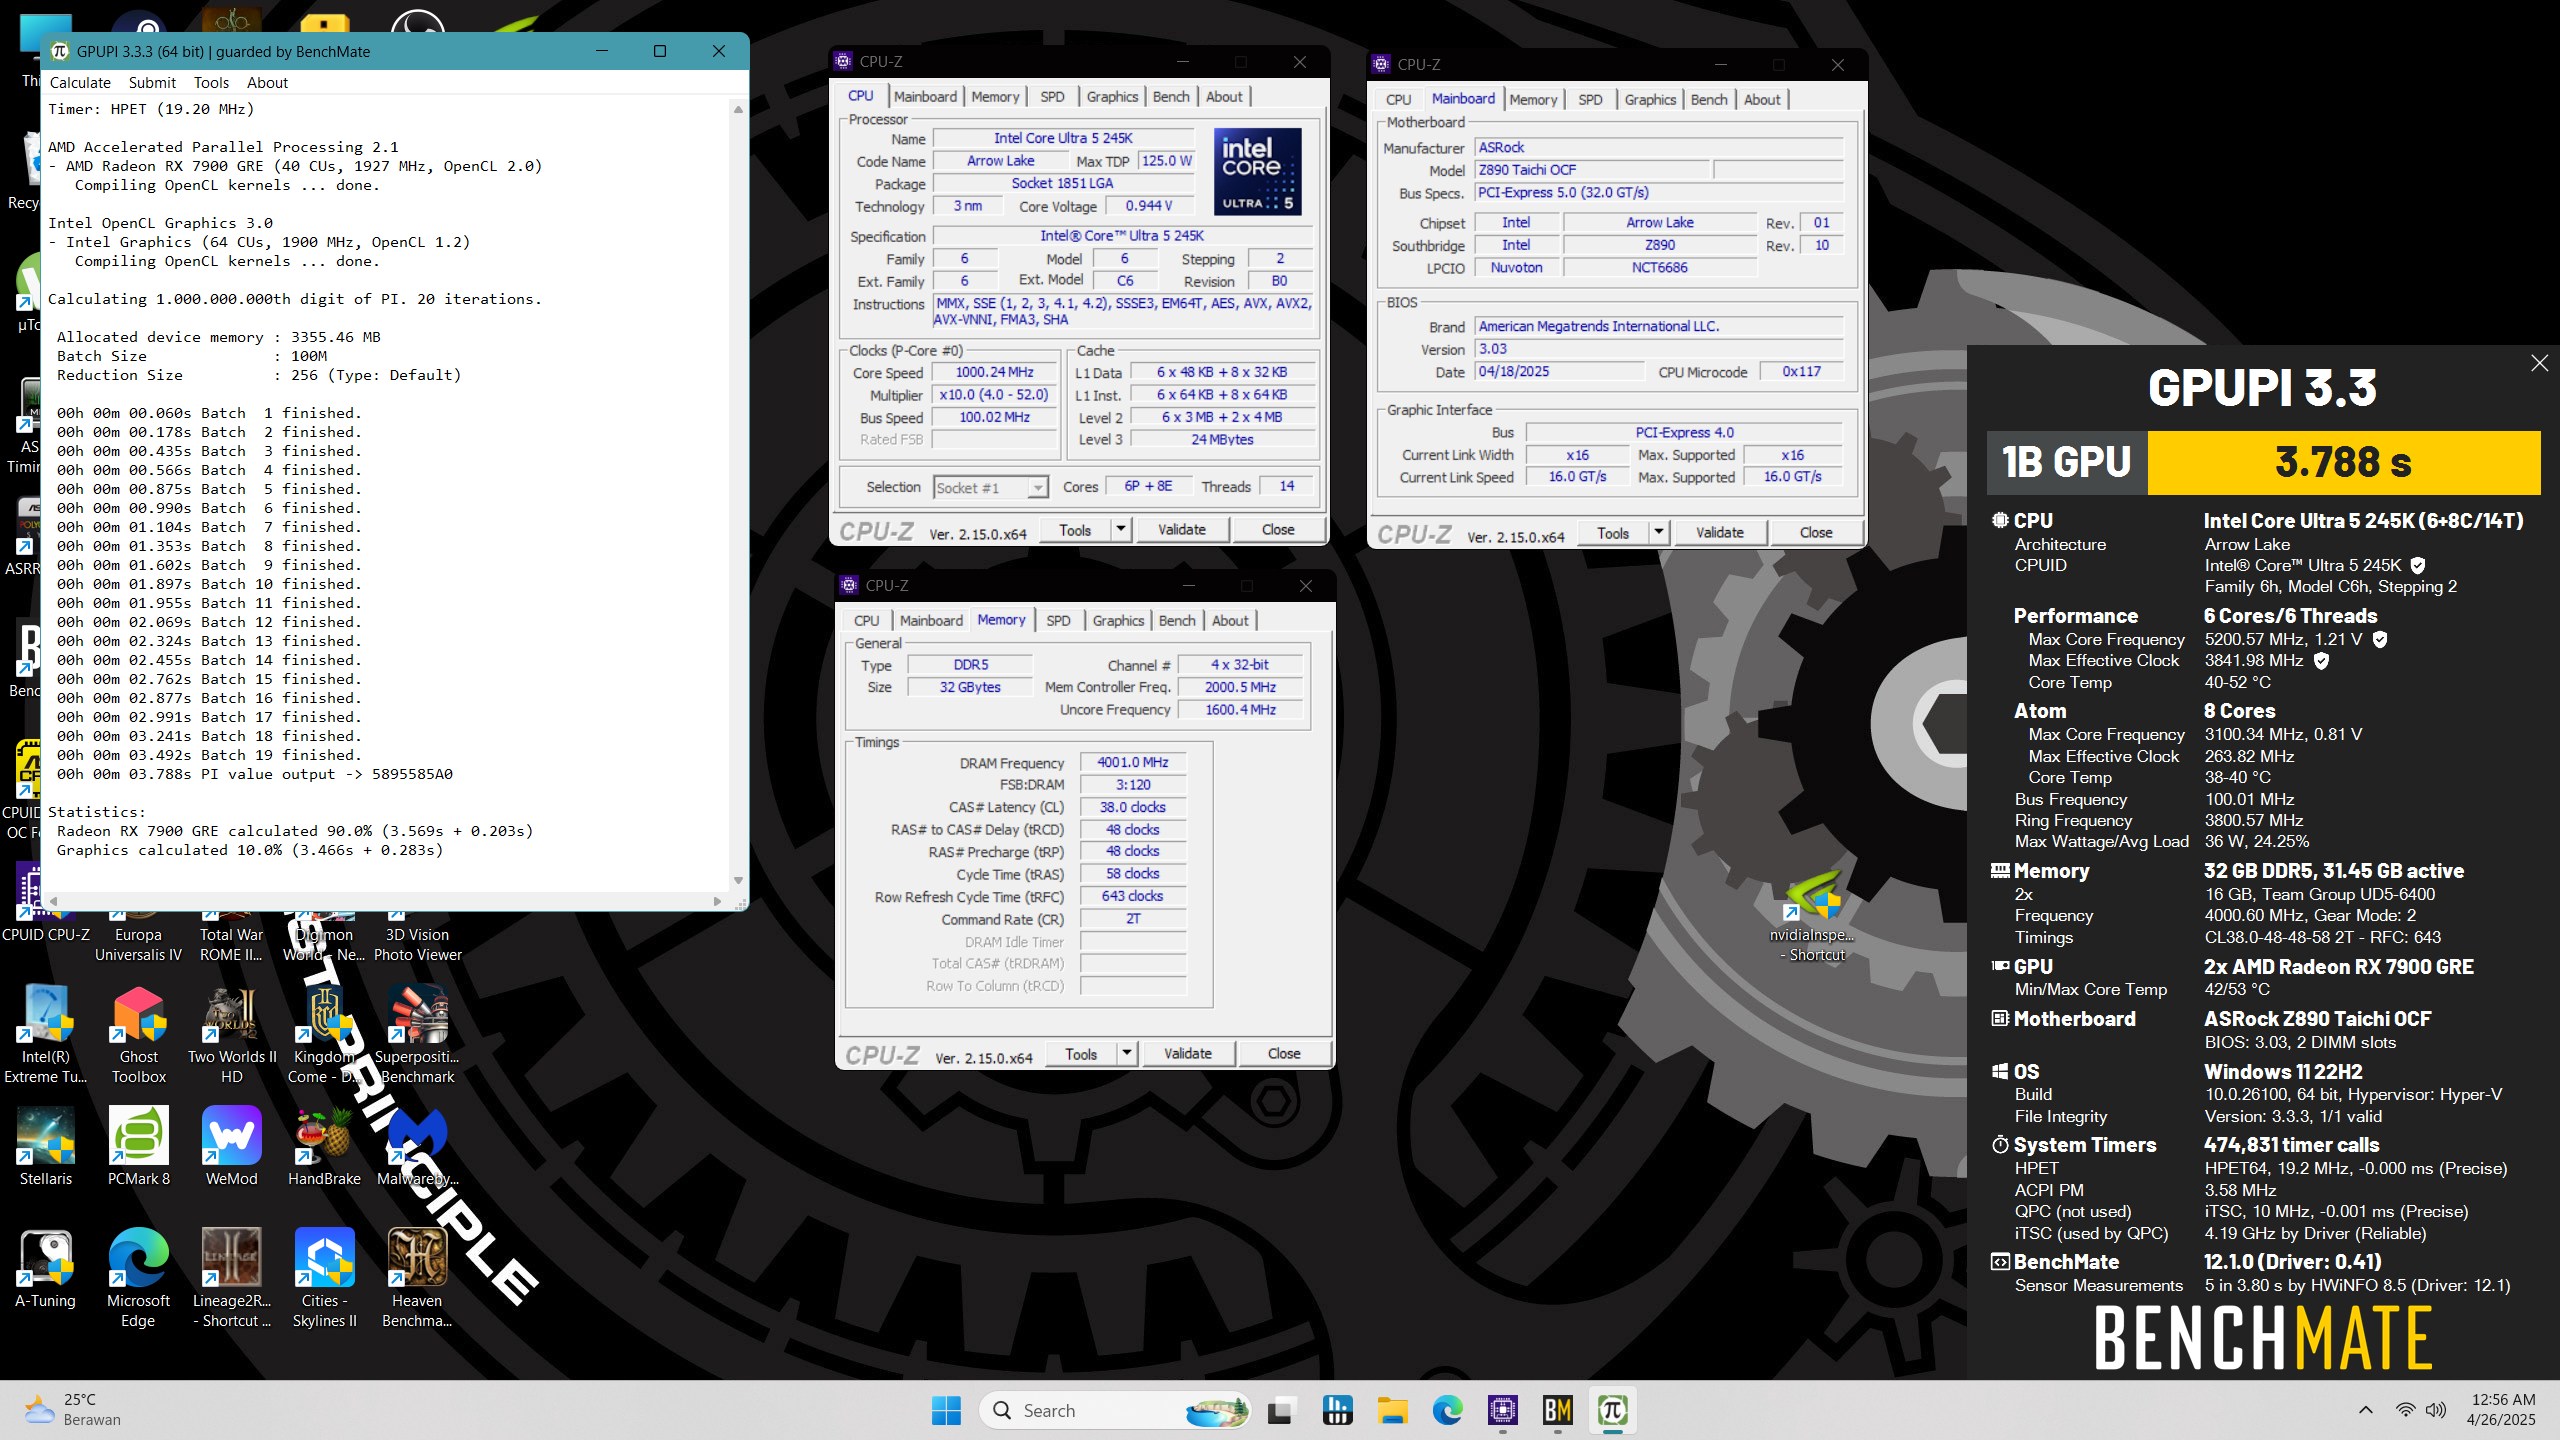Click Validate in the CPU-Z CPU window
2560x1440 pixels.
click(1182, 530)
